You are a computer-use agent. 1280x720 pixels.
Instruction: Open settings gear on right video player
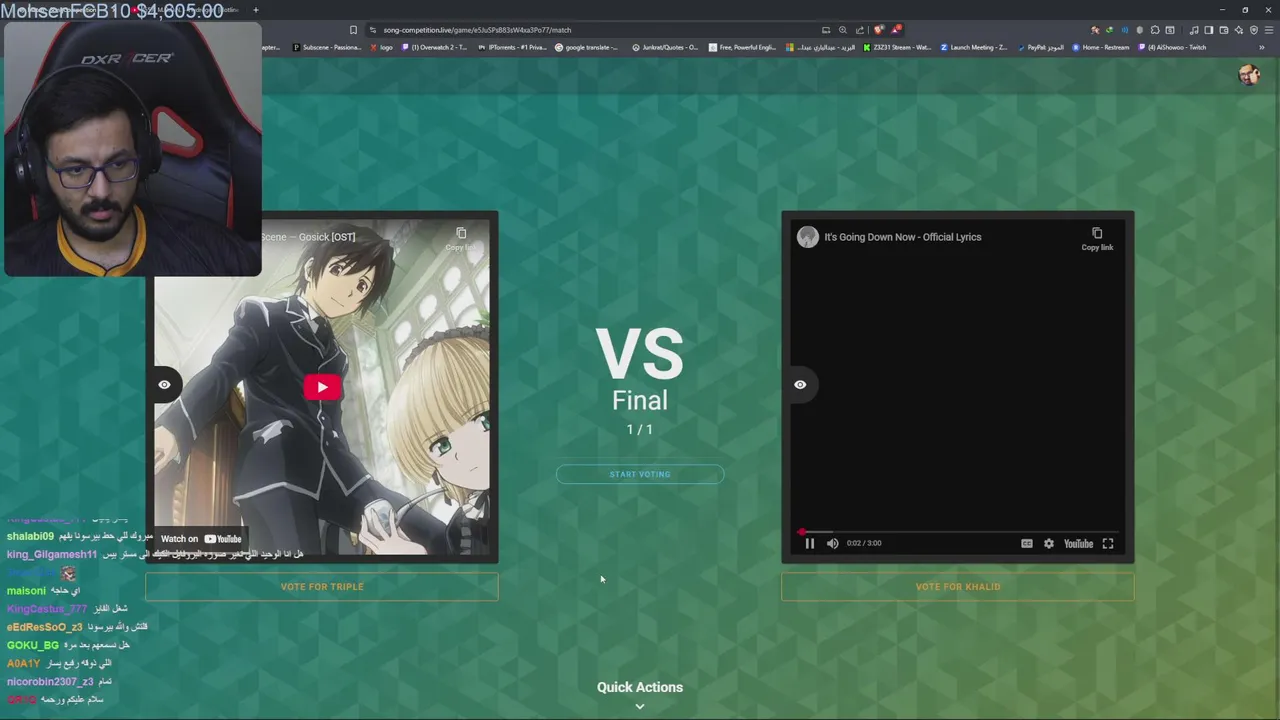[1048, 543]
